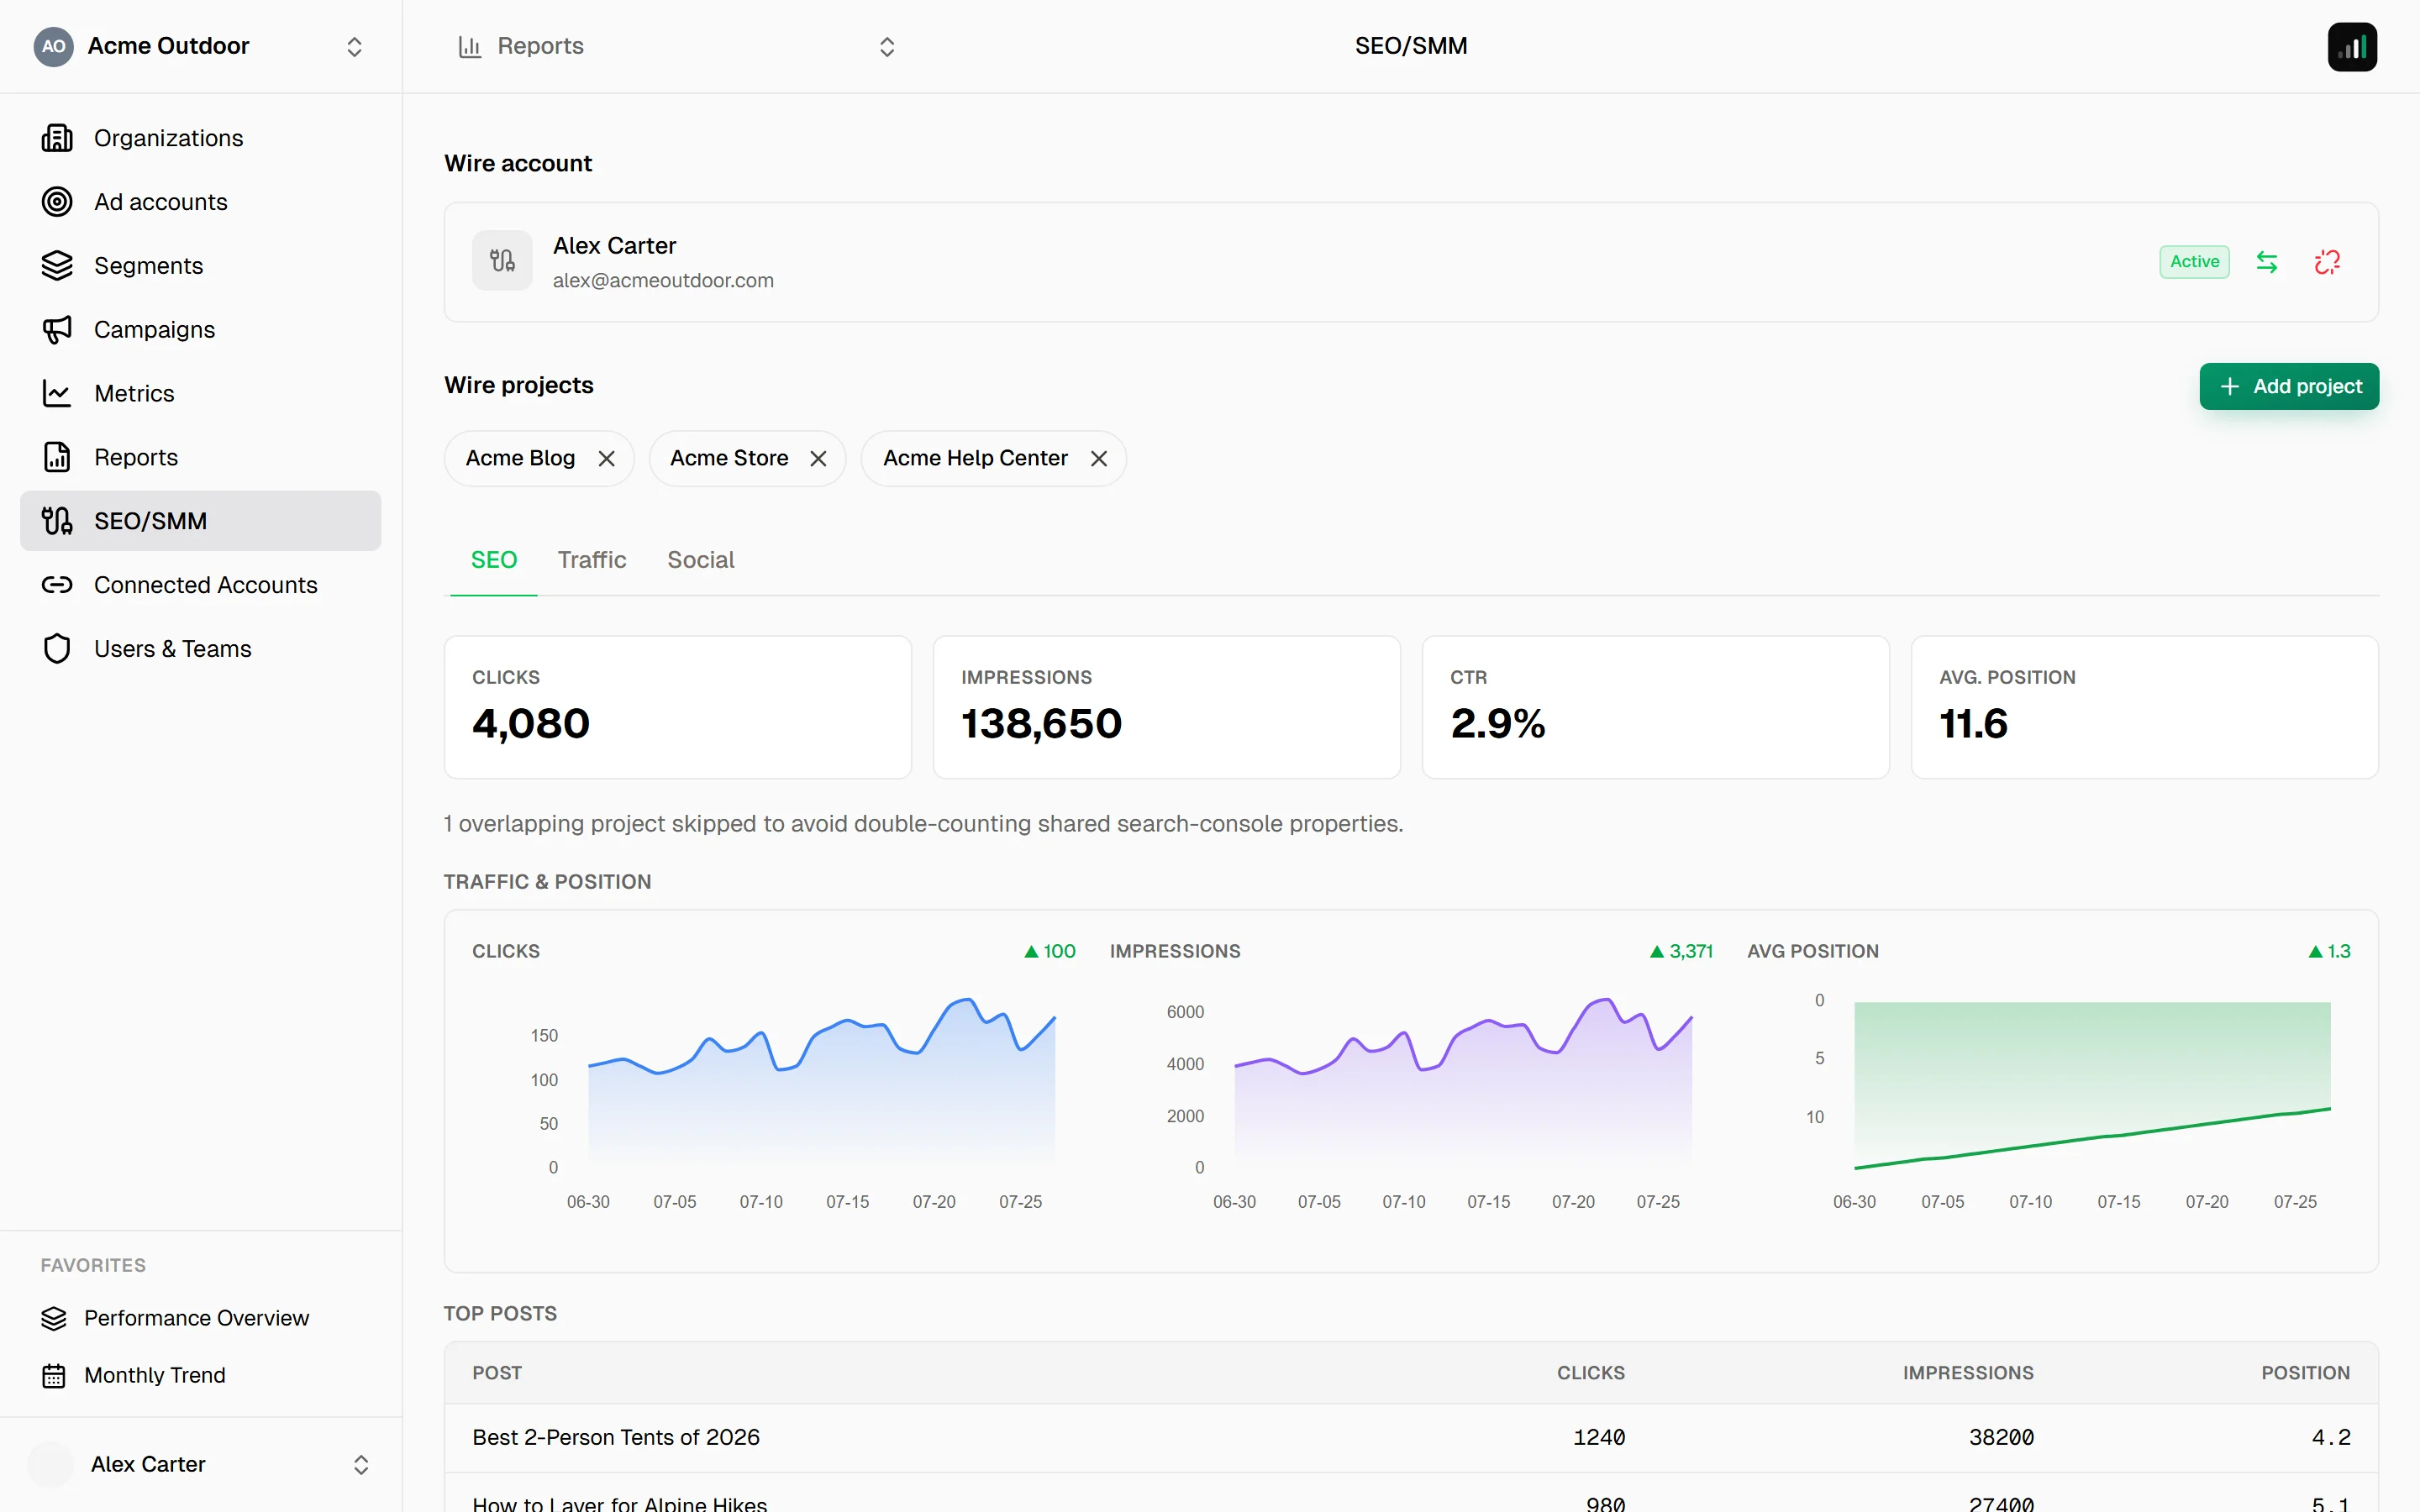Click the Clicks area chart

(x=822, y=1083)
